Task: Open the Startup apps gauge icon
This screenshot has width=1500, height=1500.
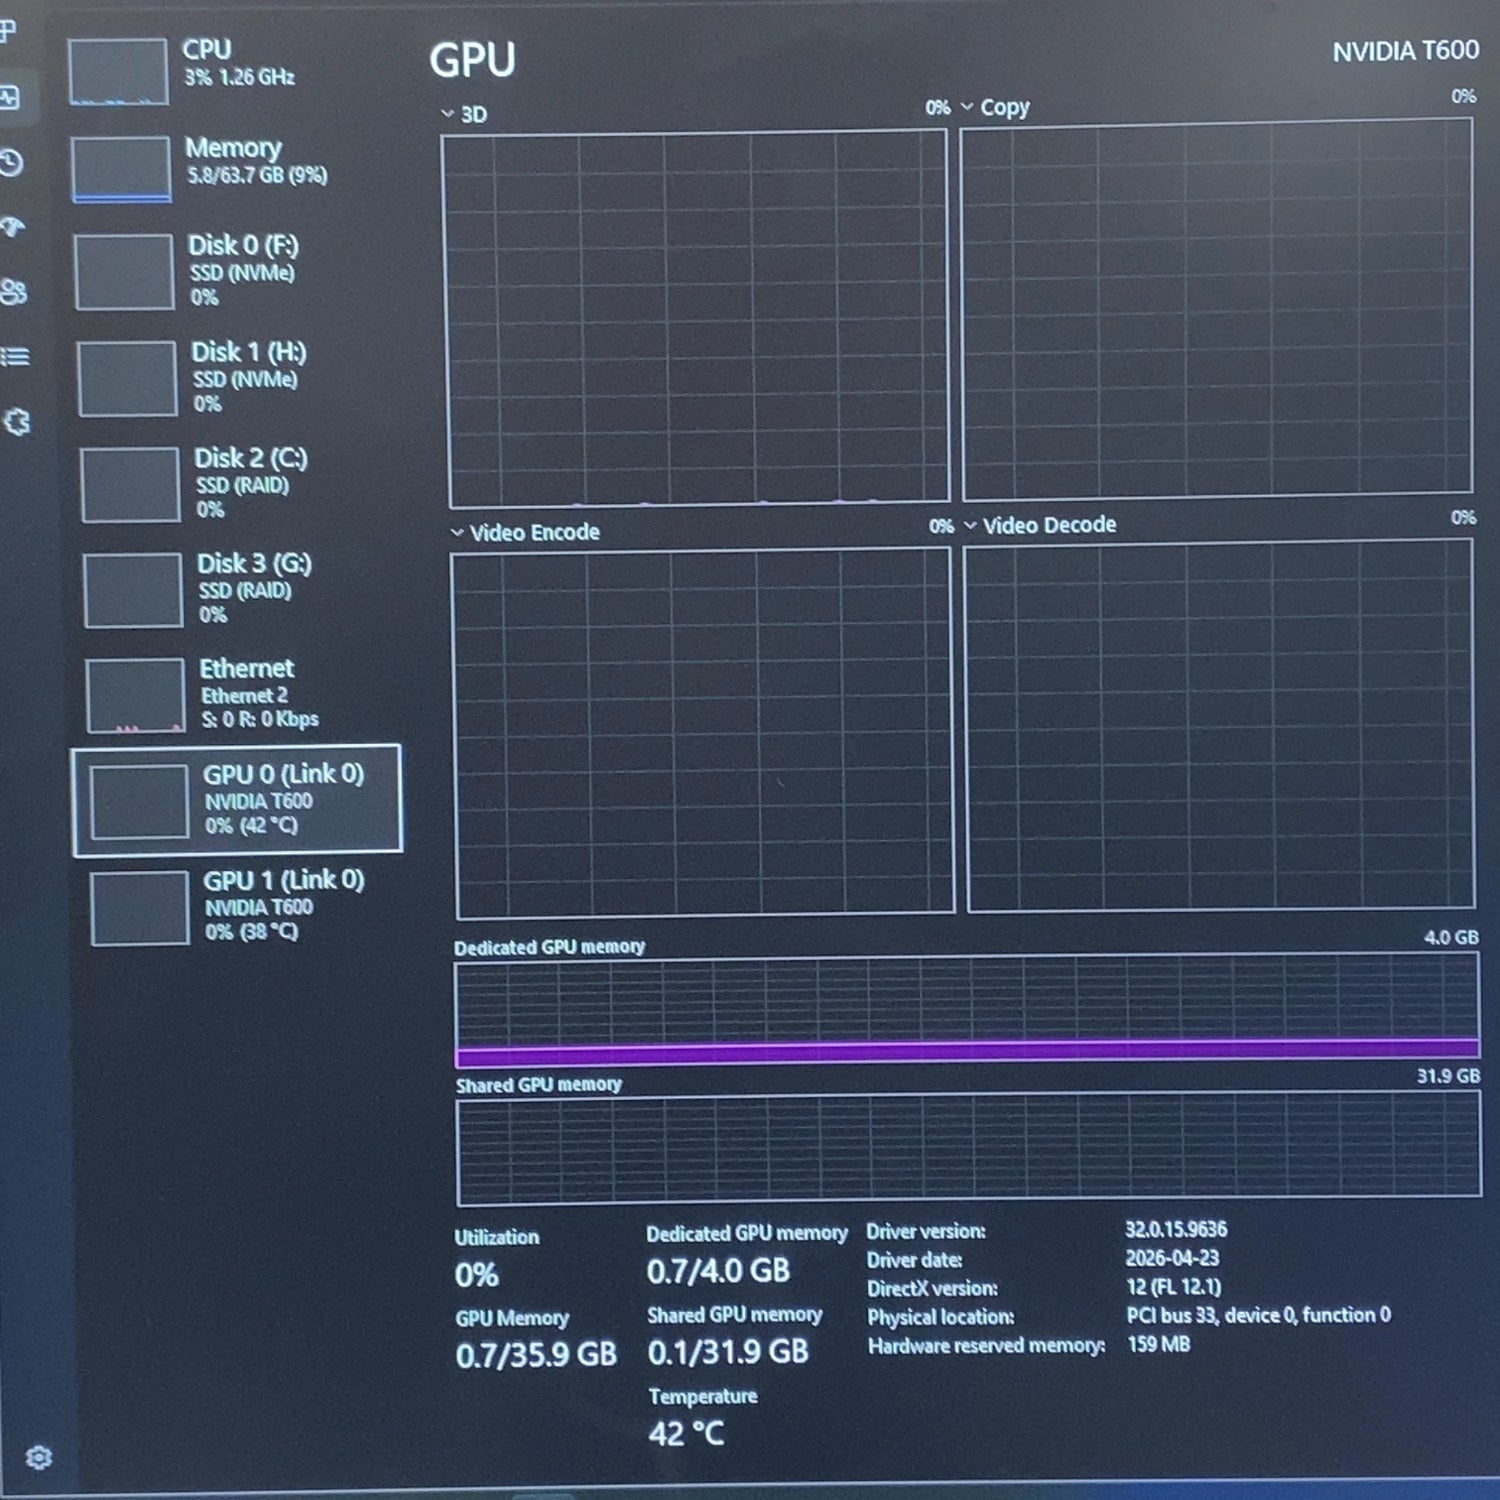Action: pyautogui.click(x=12, y=227)
